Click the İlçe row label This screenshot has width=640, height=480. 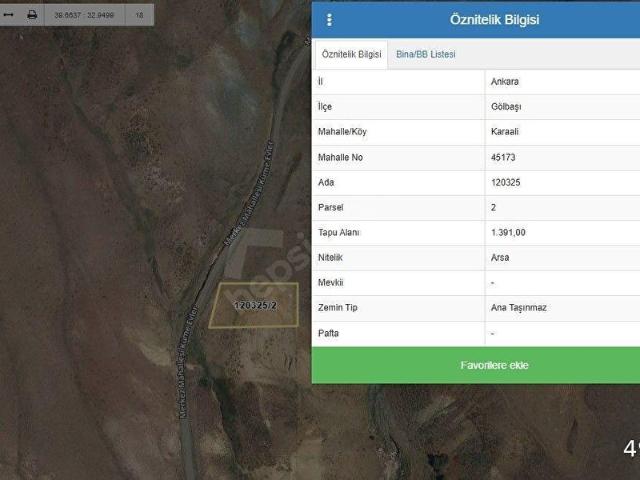click(x=324, y=107)
